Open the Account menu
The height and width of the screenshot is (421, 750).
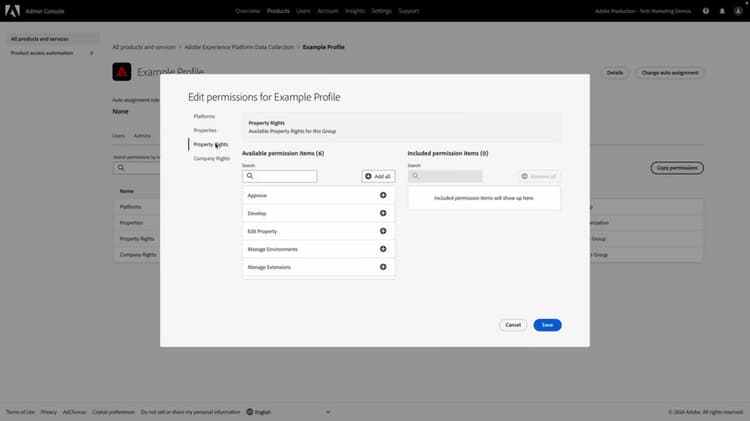tap(328, 11)
